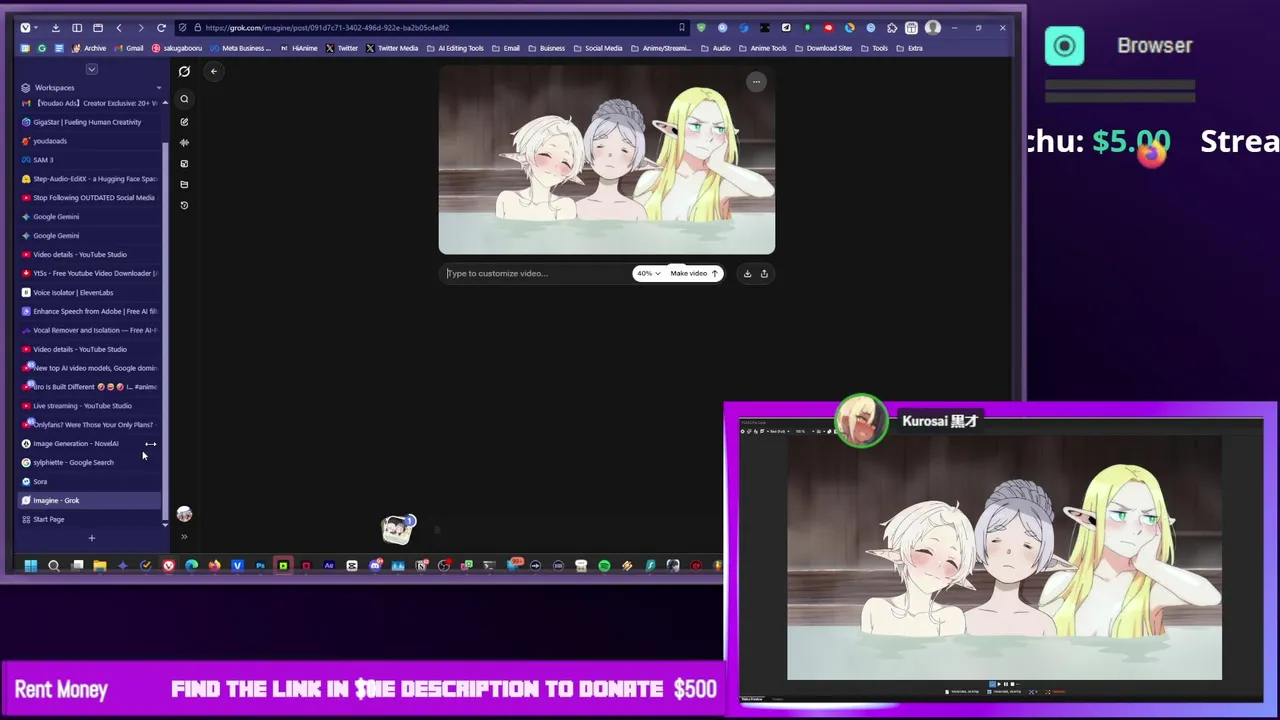The image size is (1280, 720).
Task: Download the generated image
Action: click(747, 273)
